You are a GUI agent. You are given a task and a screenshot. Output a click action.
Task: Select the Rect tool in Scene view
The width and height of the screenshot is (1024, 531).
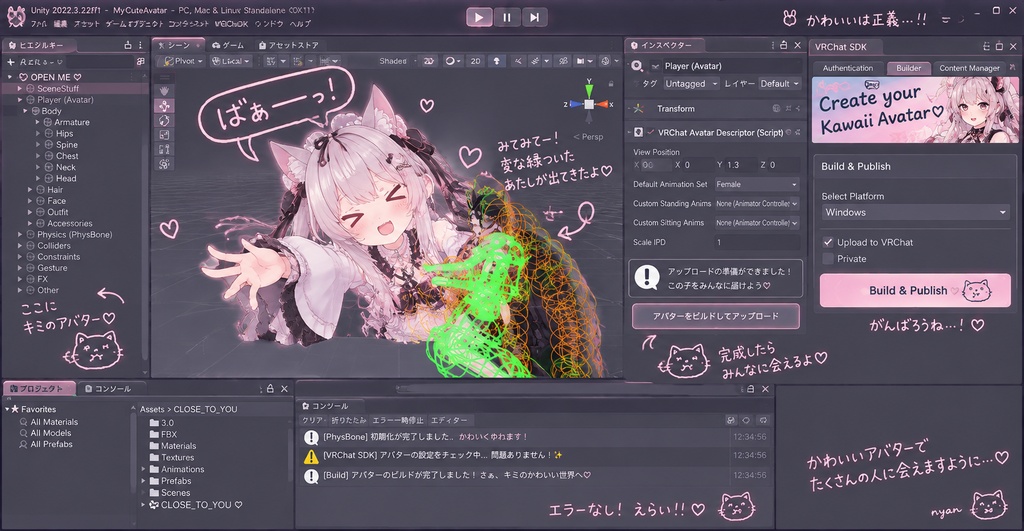164,149
